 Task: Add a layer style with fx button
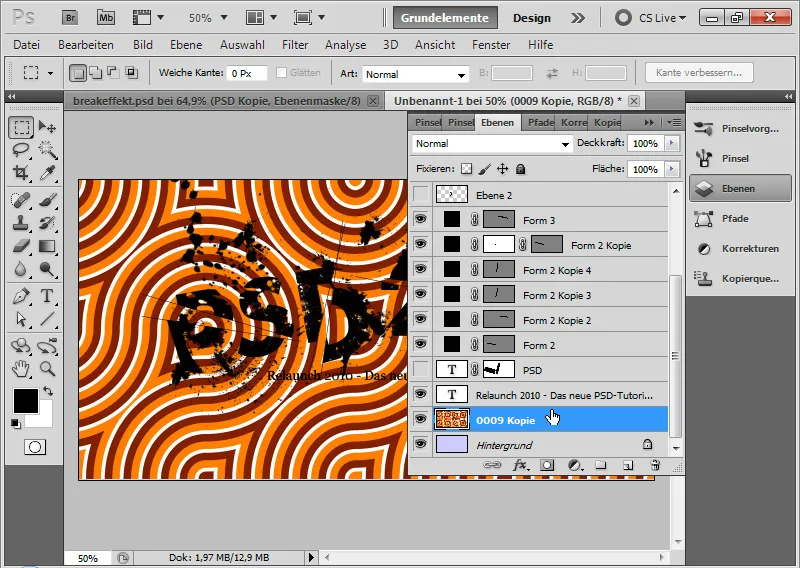pos(520,465)
